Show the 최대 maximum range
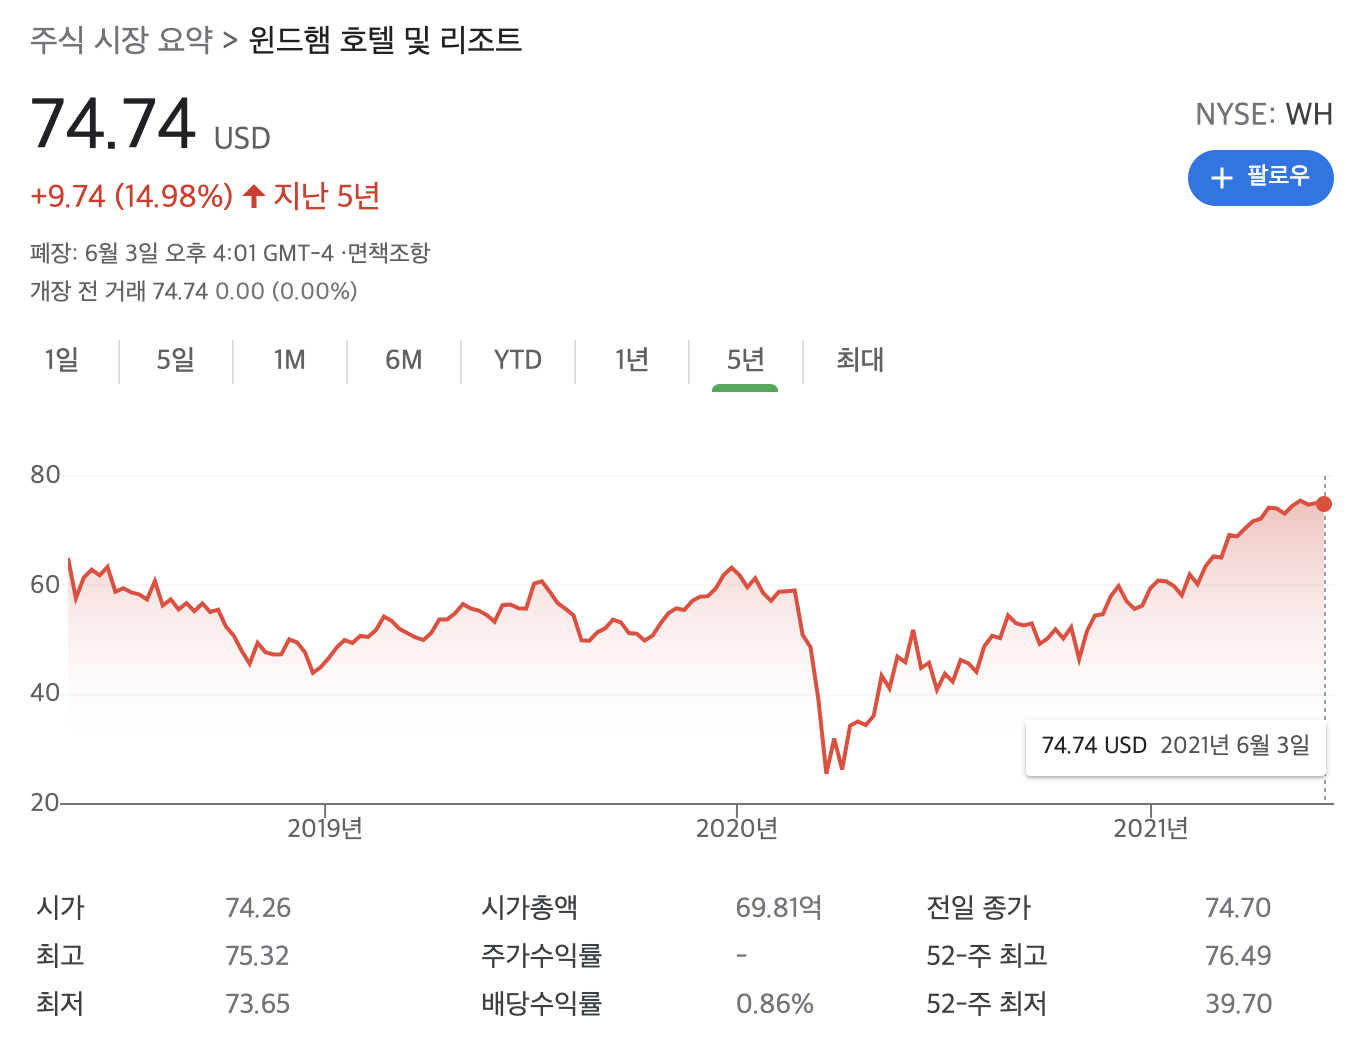The image size is (1358, 1038). click(860, 360)
